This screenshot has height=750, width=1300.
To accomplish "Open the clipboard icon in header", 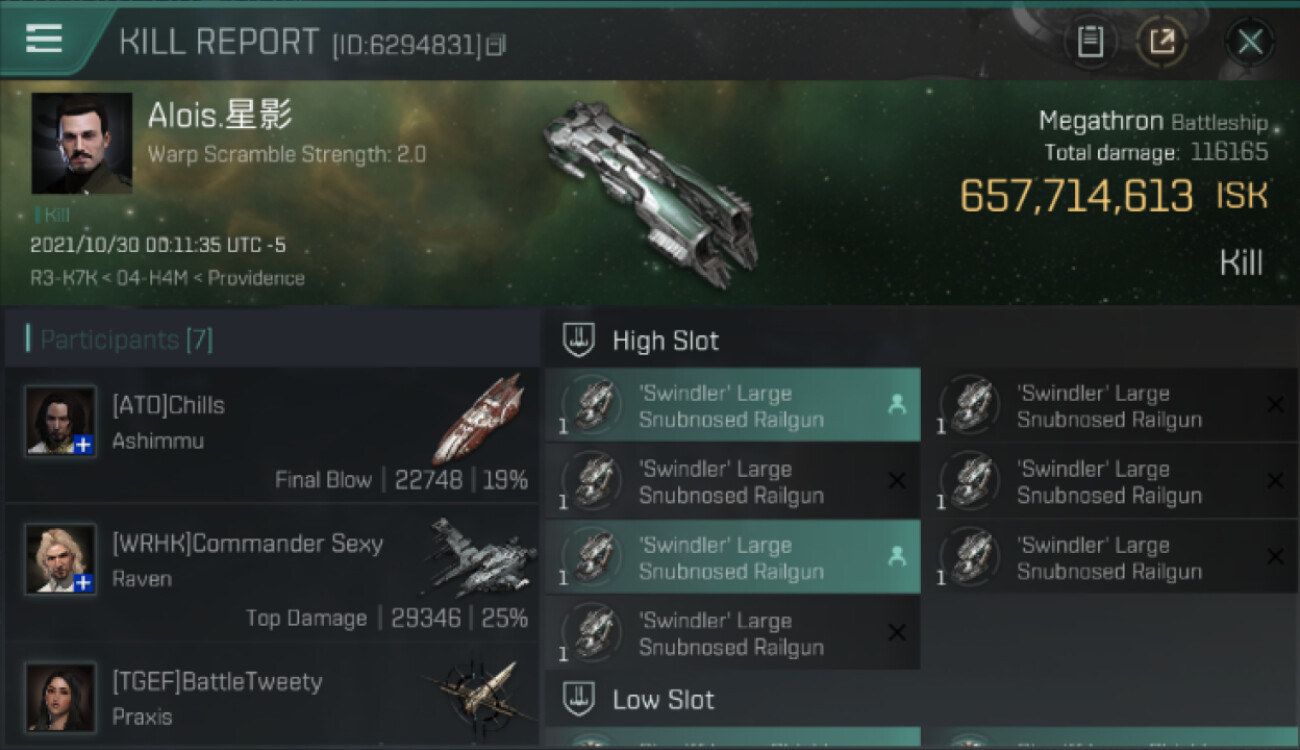I will [1090, 42].
